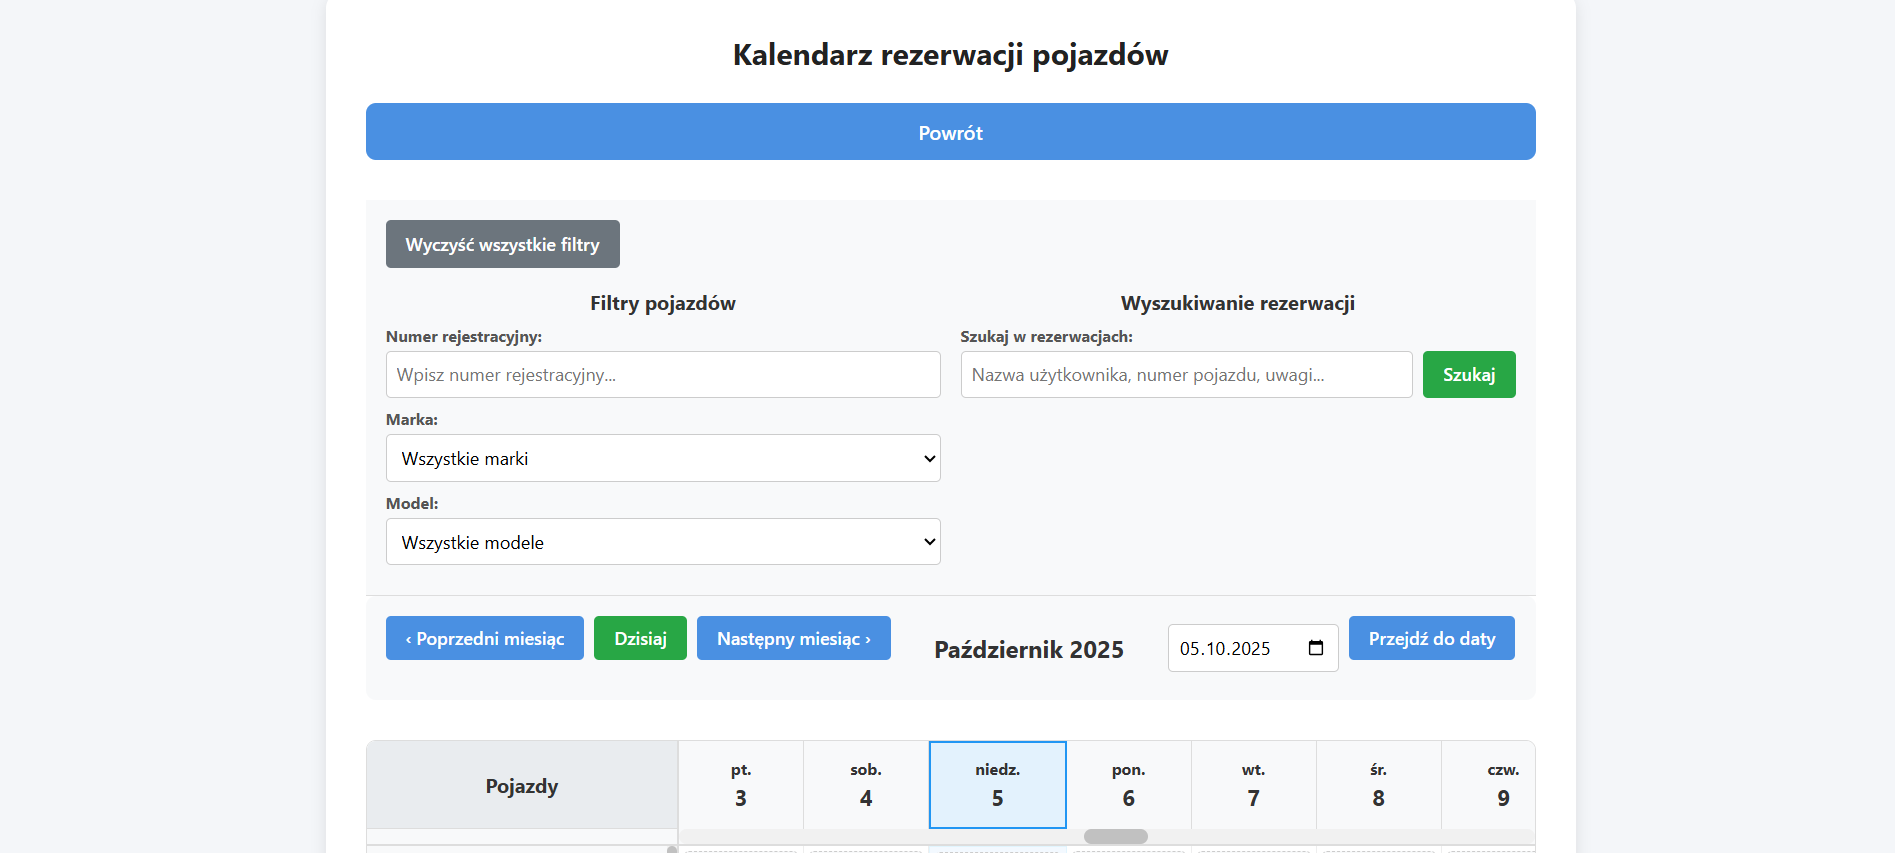The image size is (1895, 853).
Task: Select Tuesday 7 column header
Action: coord(1253,785)
